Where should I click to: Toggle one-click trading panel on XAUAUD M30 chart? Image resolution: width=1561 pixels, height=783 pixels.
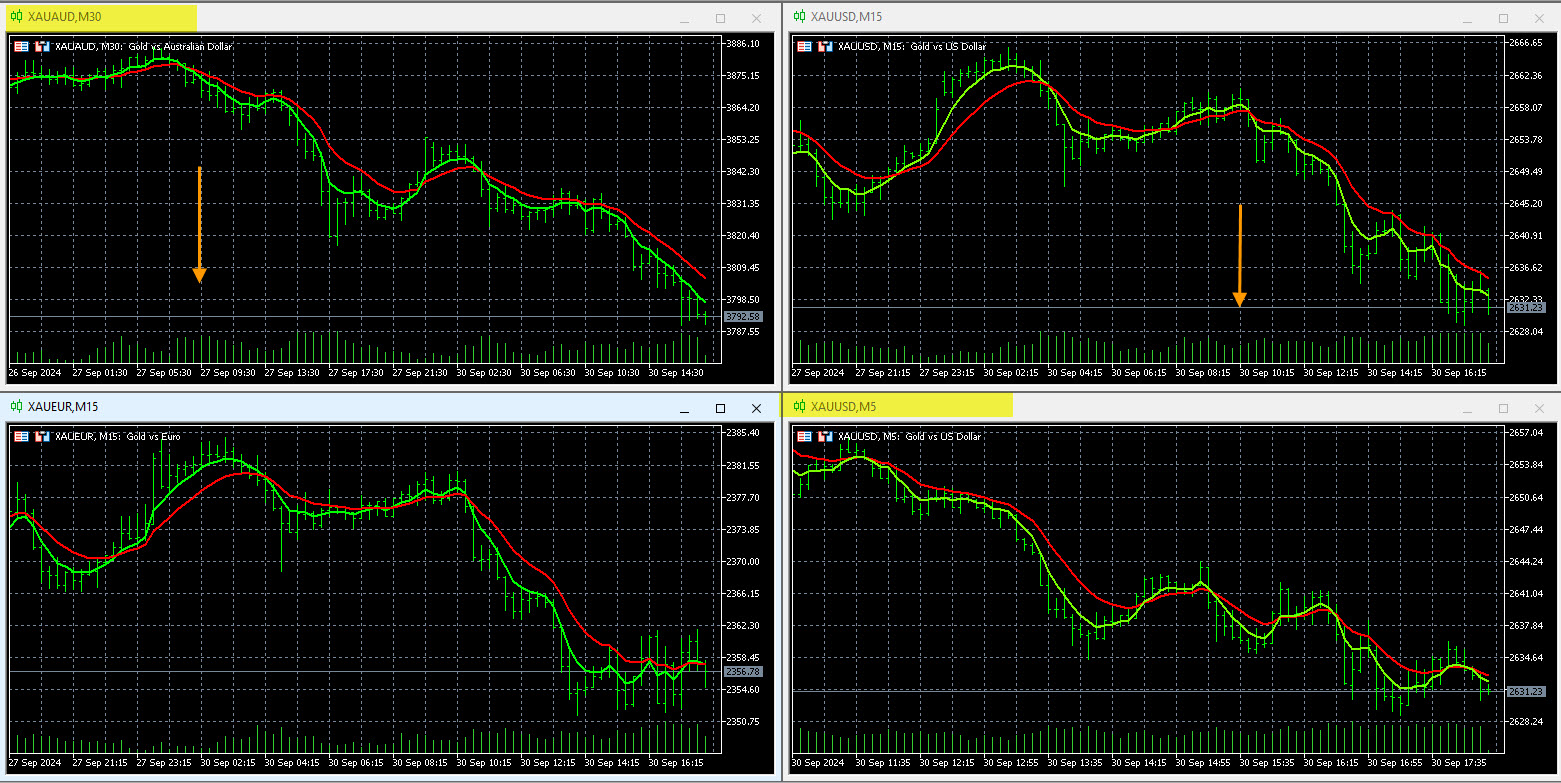pos(21,46)
